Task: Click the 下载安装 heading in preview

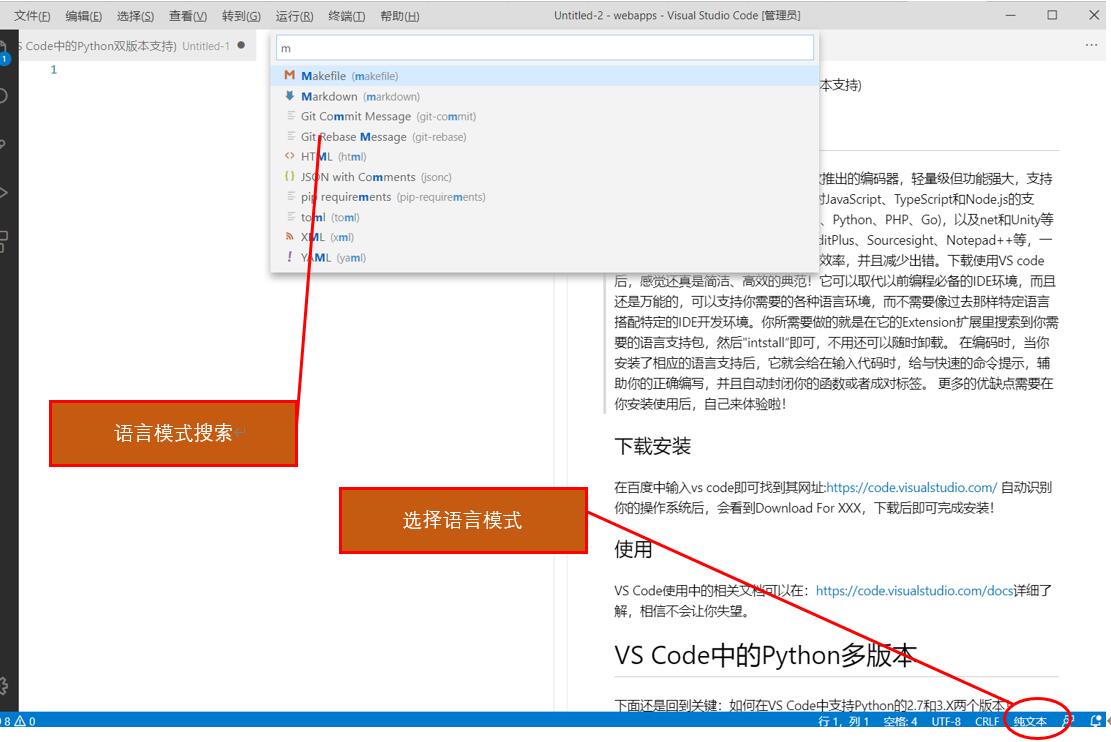Action: click(652, 446)
